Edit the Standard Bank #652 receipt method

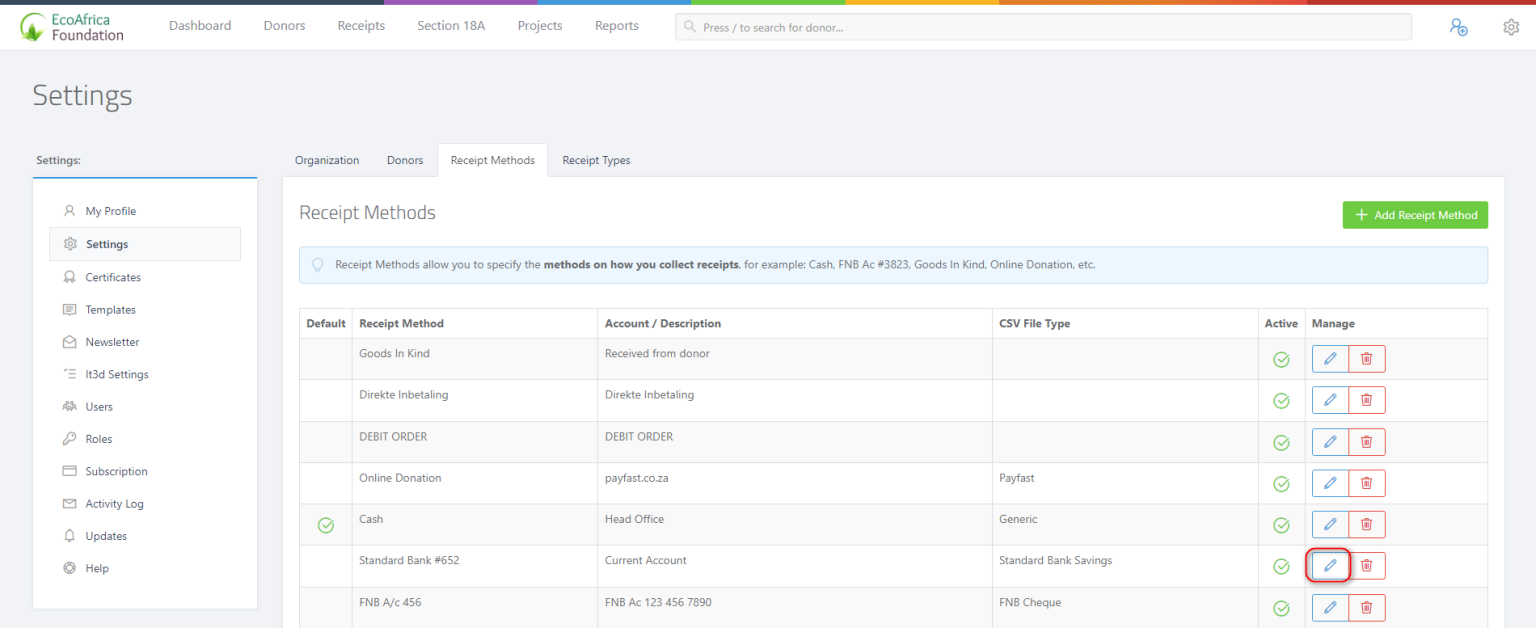pos(1329,565)
